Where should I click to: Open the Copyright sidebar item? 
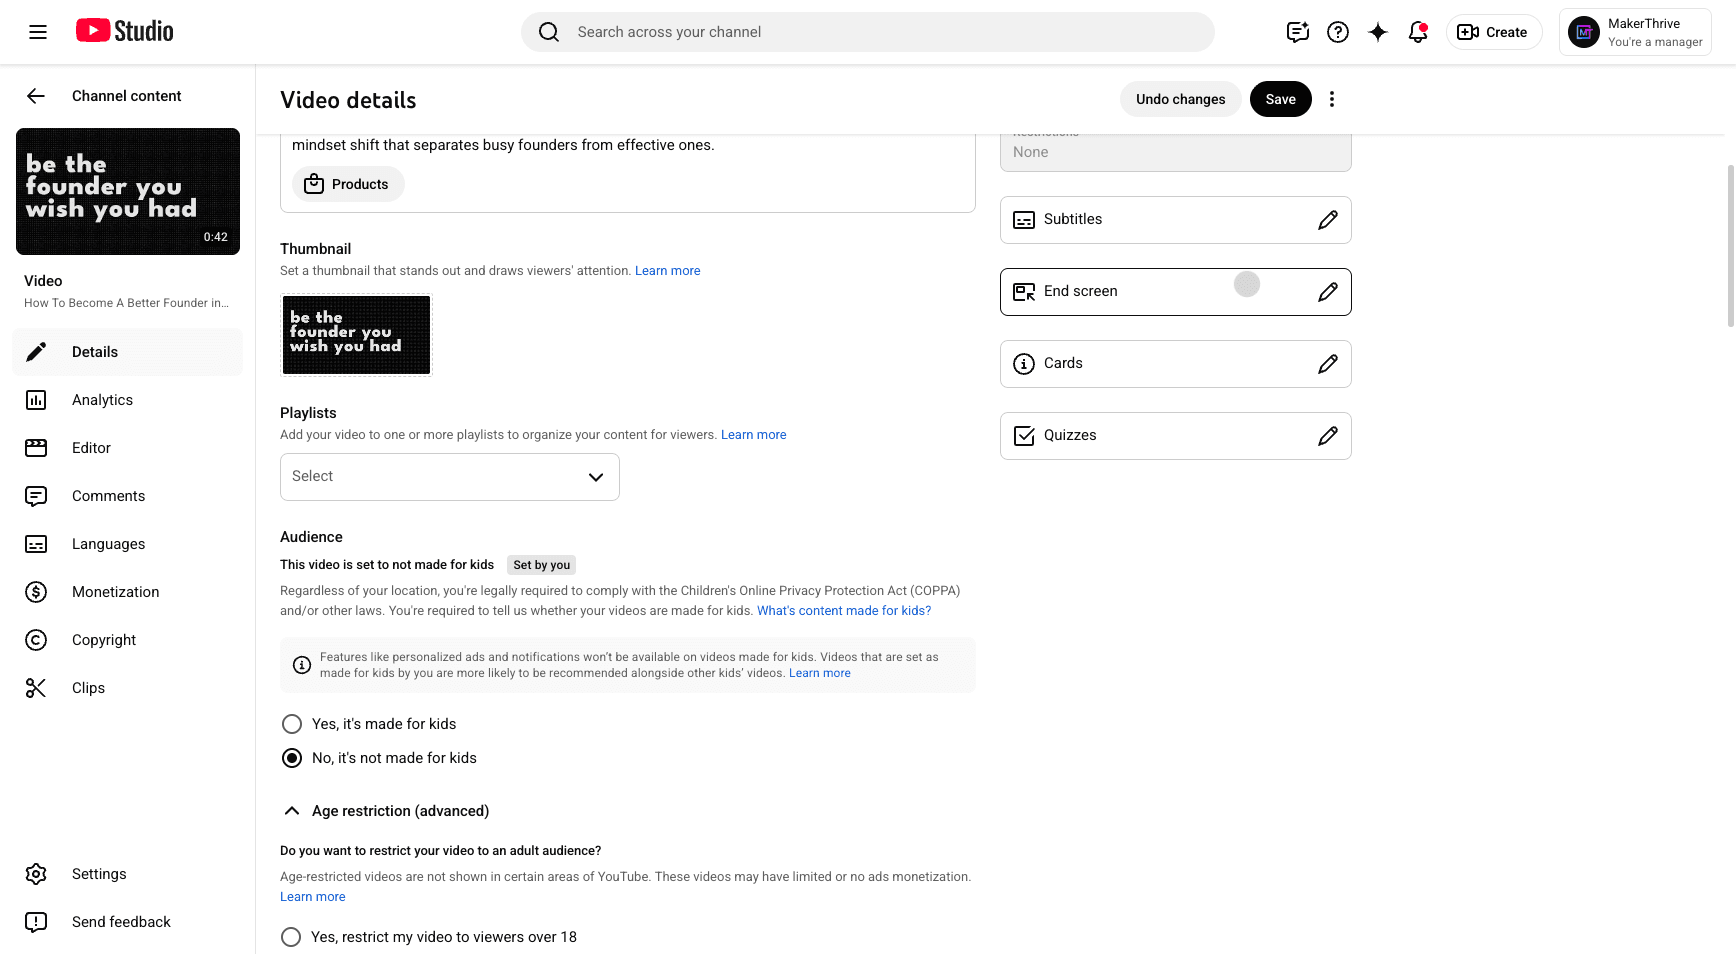pos(128,640)
